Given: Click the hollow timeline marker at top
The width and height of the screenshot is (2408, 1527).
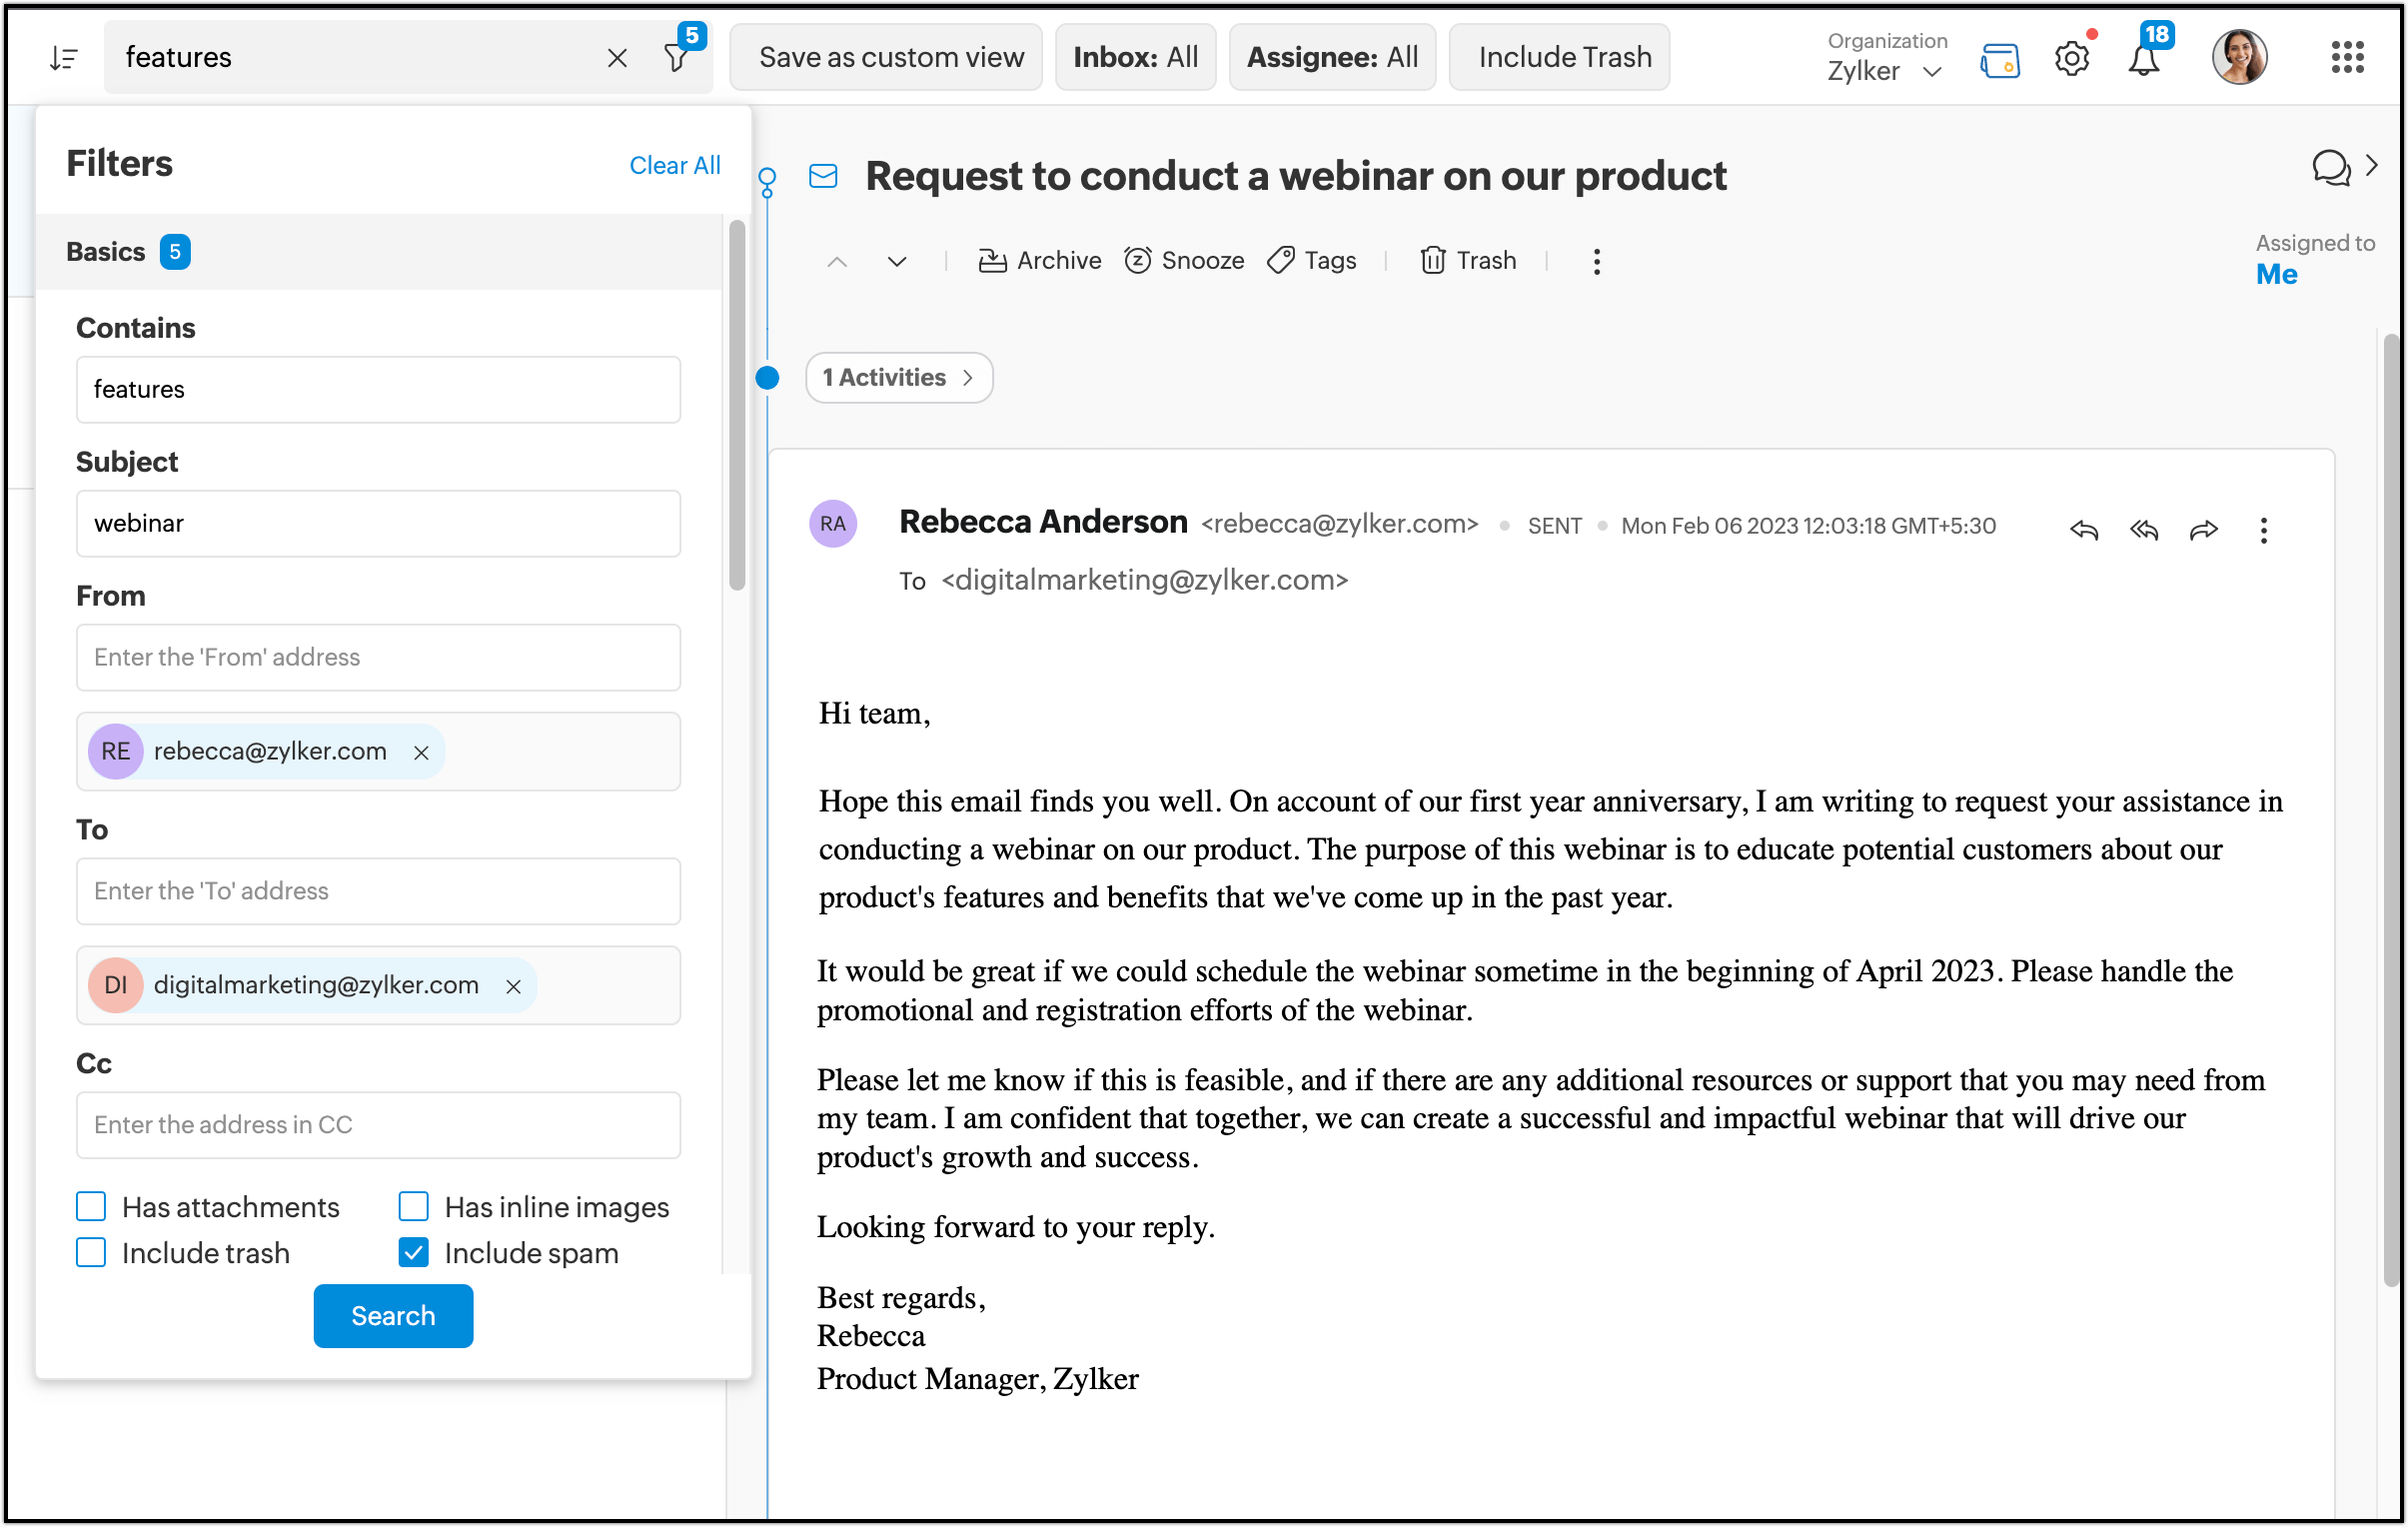Looking at the screenshot, I should [x=767, y=181].
